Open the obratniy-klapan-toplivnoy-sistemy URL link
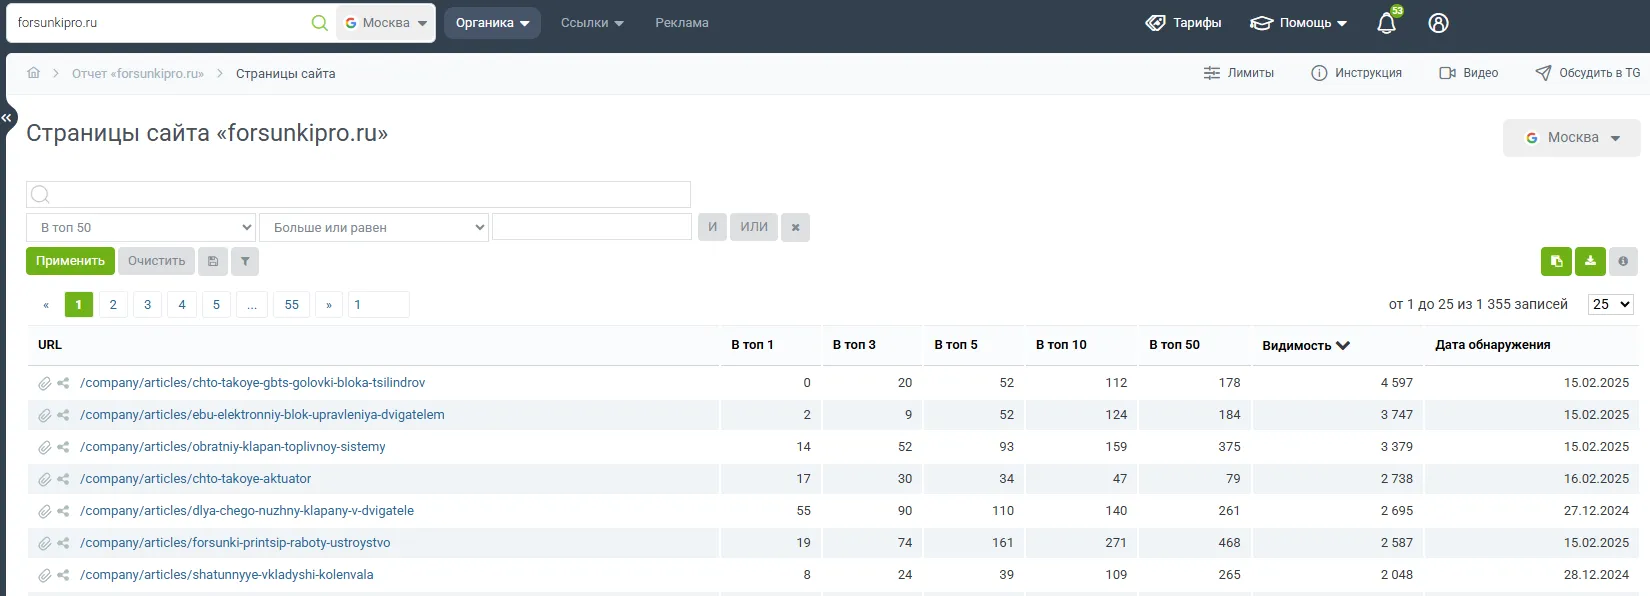This screenshot has width=1650, height=596. point(232,447)
